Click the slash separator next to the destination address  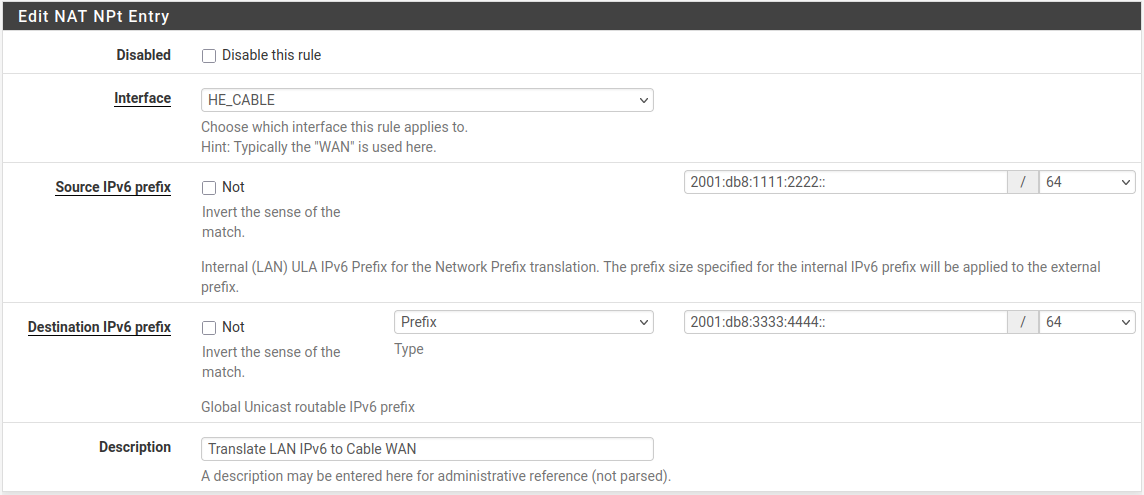click(1023, 322)
